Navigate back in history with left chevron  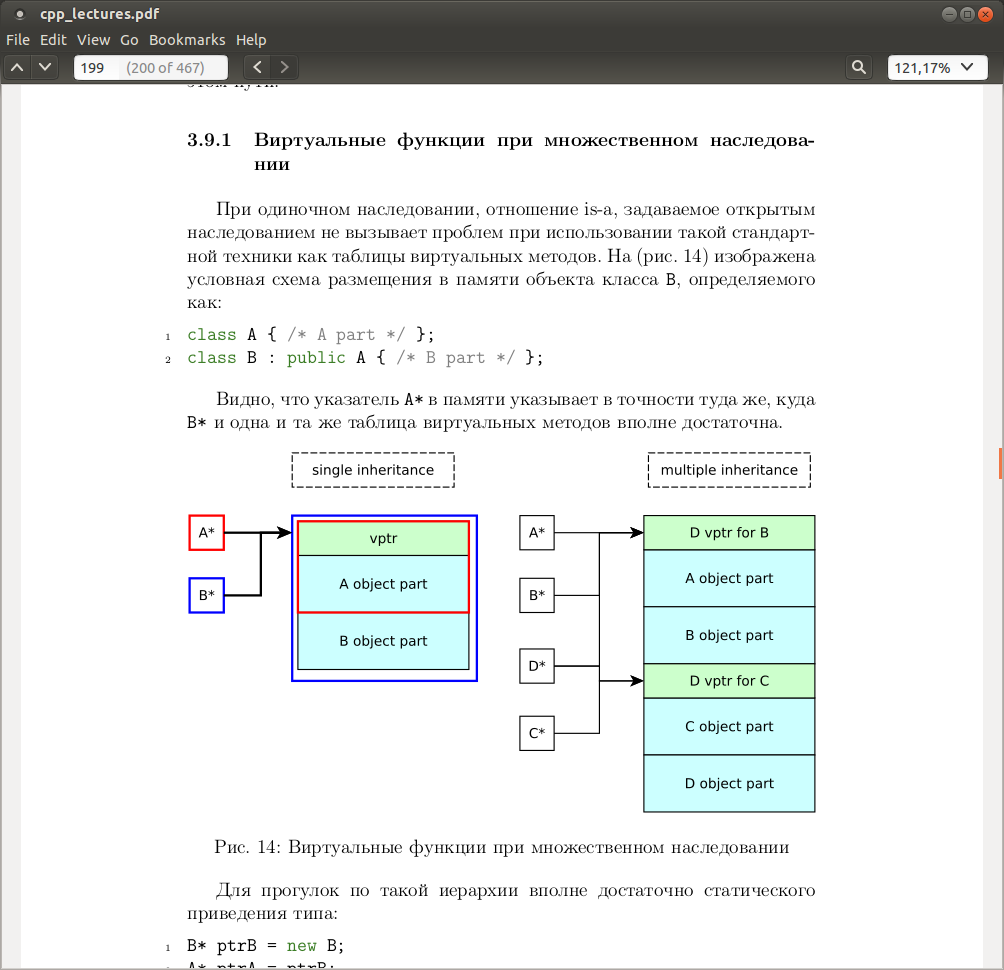[x=257, y=67]
